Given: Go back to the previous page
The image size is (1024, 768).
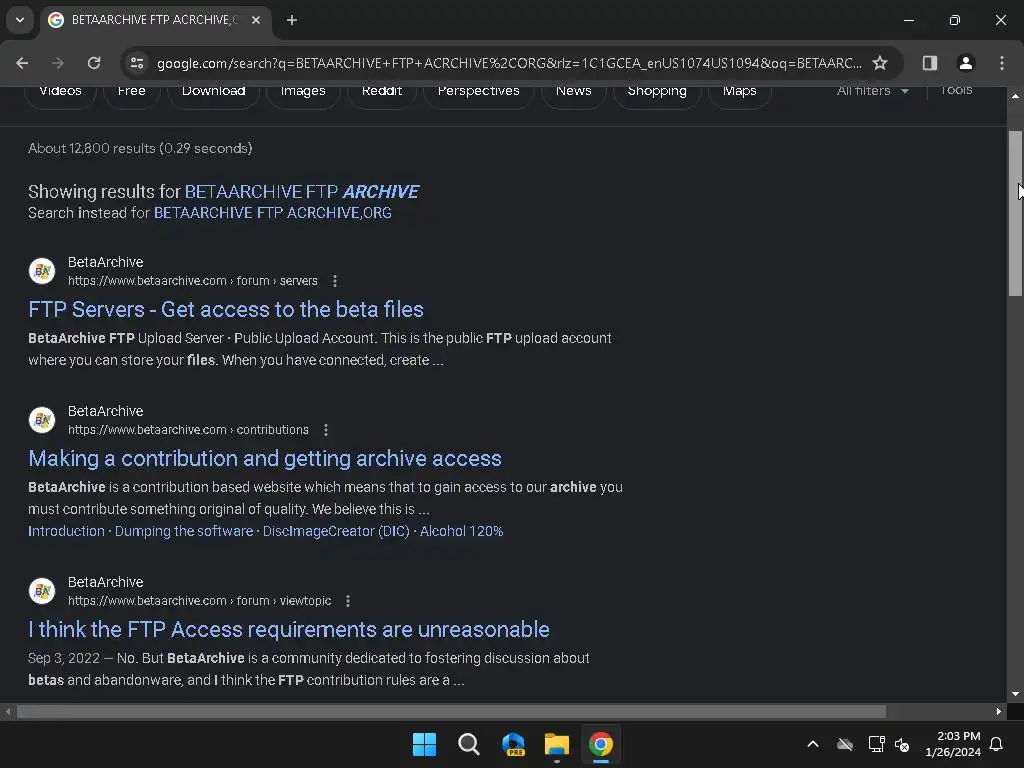Looking at the screenshot, I should (x=22, y=63).
